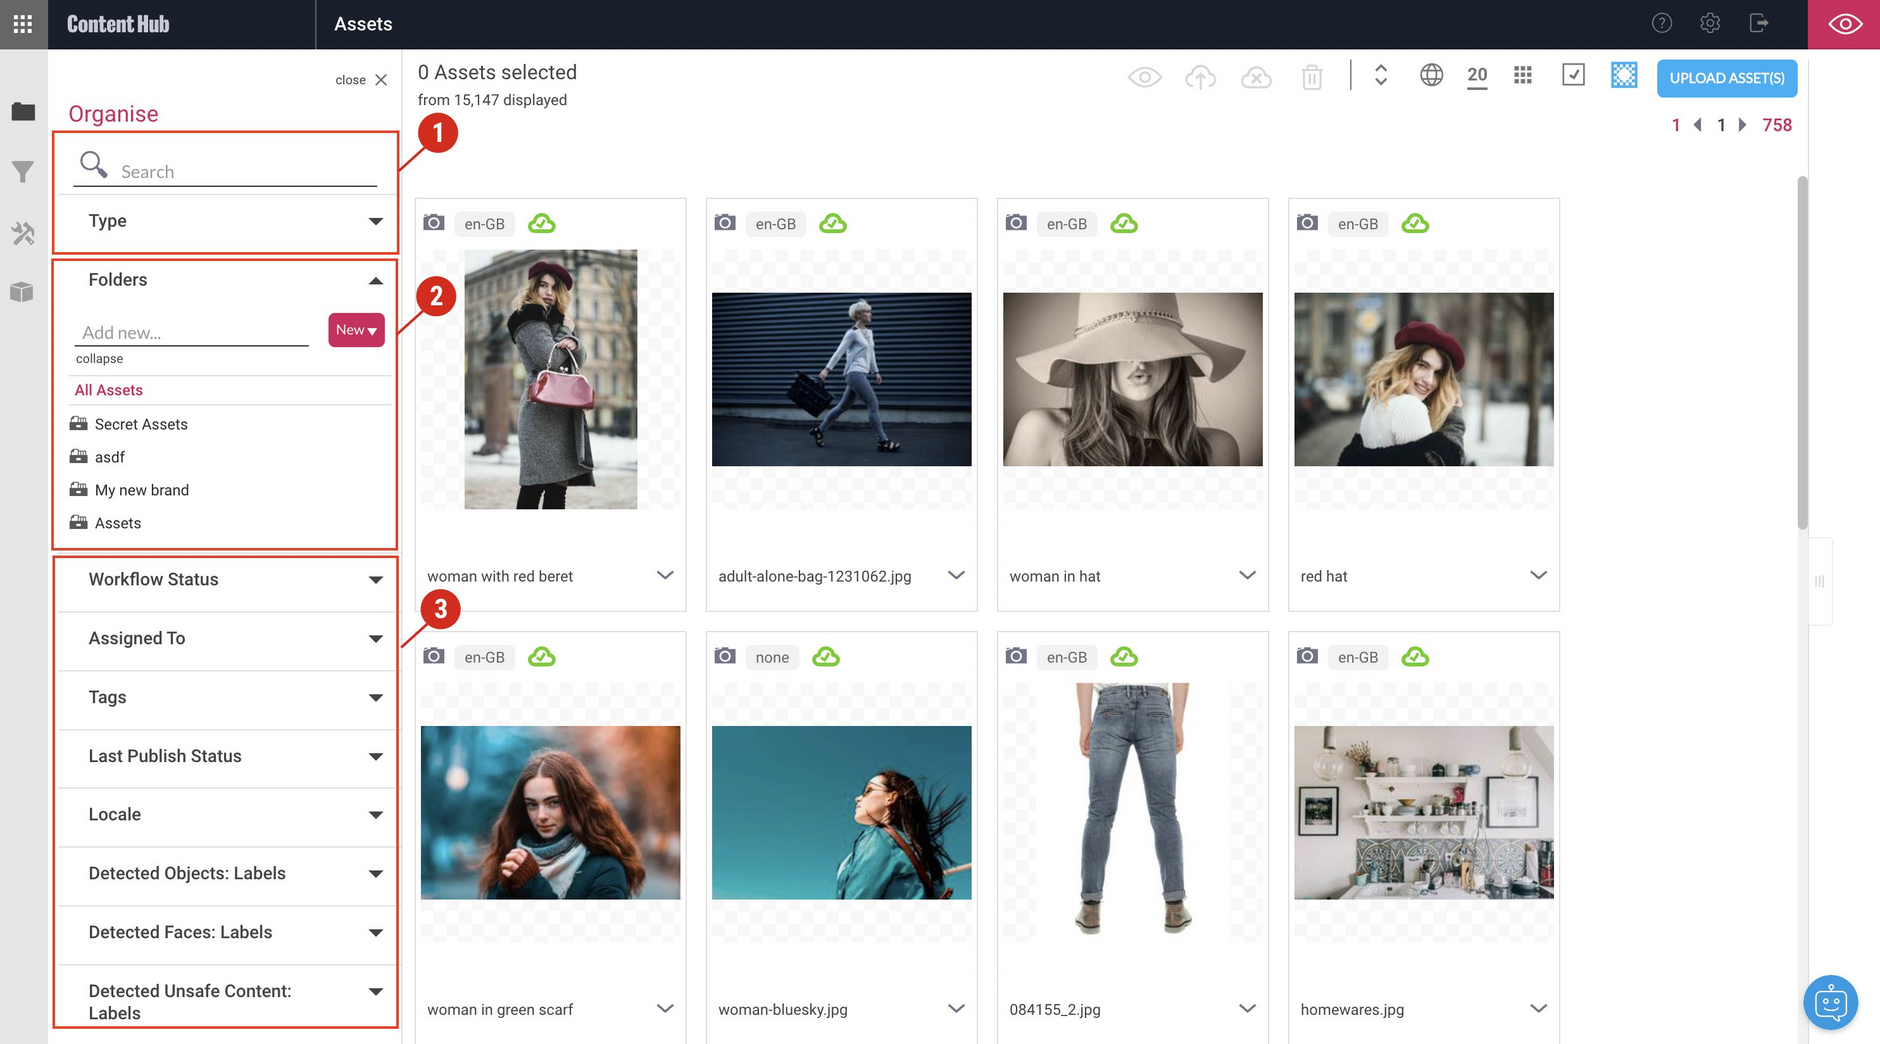This screenshot has width=1880, height=1044.
Task: Click camera icon on woman-bluesky.jpg card
Action: tap(725, 656)
